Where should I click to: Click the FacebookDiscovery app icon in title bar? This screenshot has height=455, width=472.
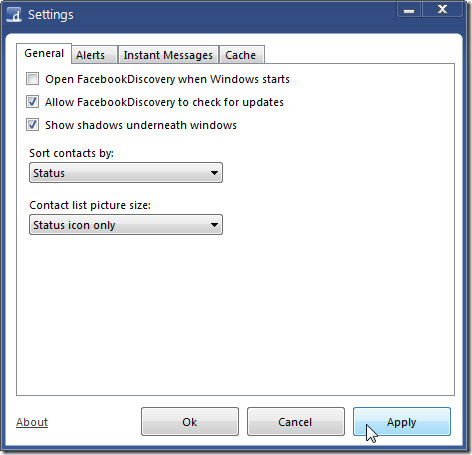[x=14, y=15]
